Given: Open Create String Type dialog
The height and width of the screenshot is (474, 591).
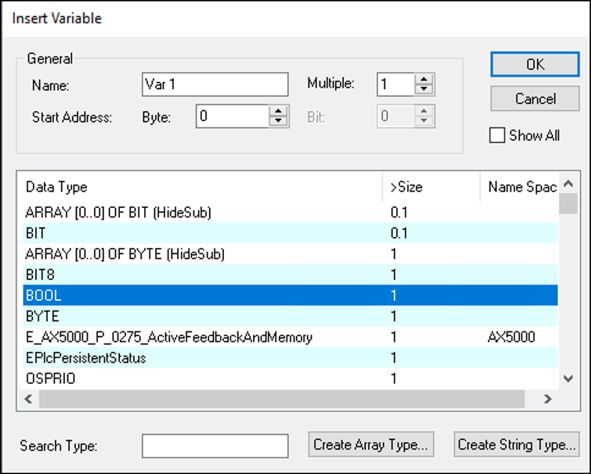Looking at the screenshot, I should tap(516, 445).
